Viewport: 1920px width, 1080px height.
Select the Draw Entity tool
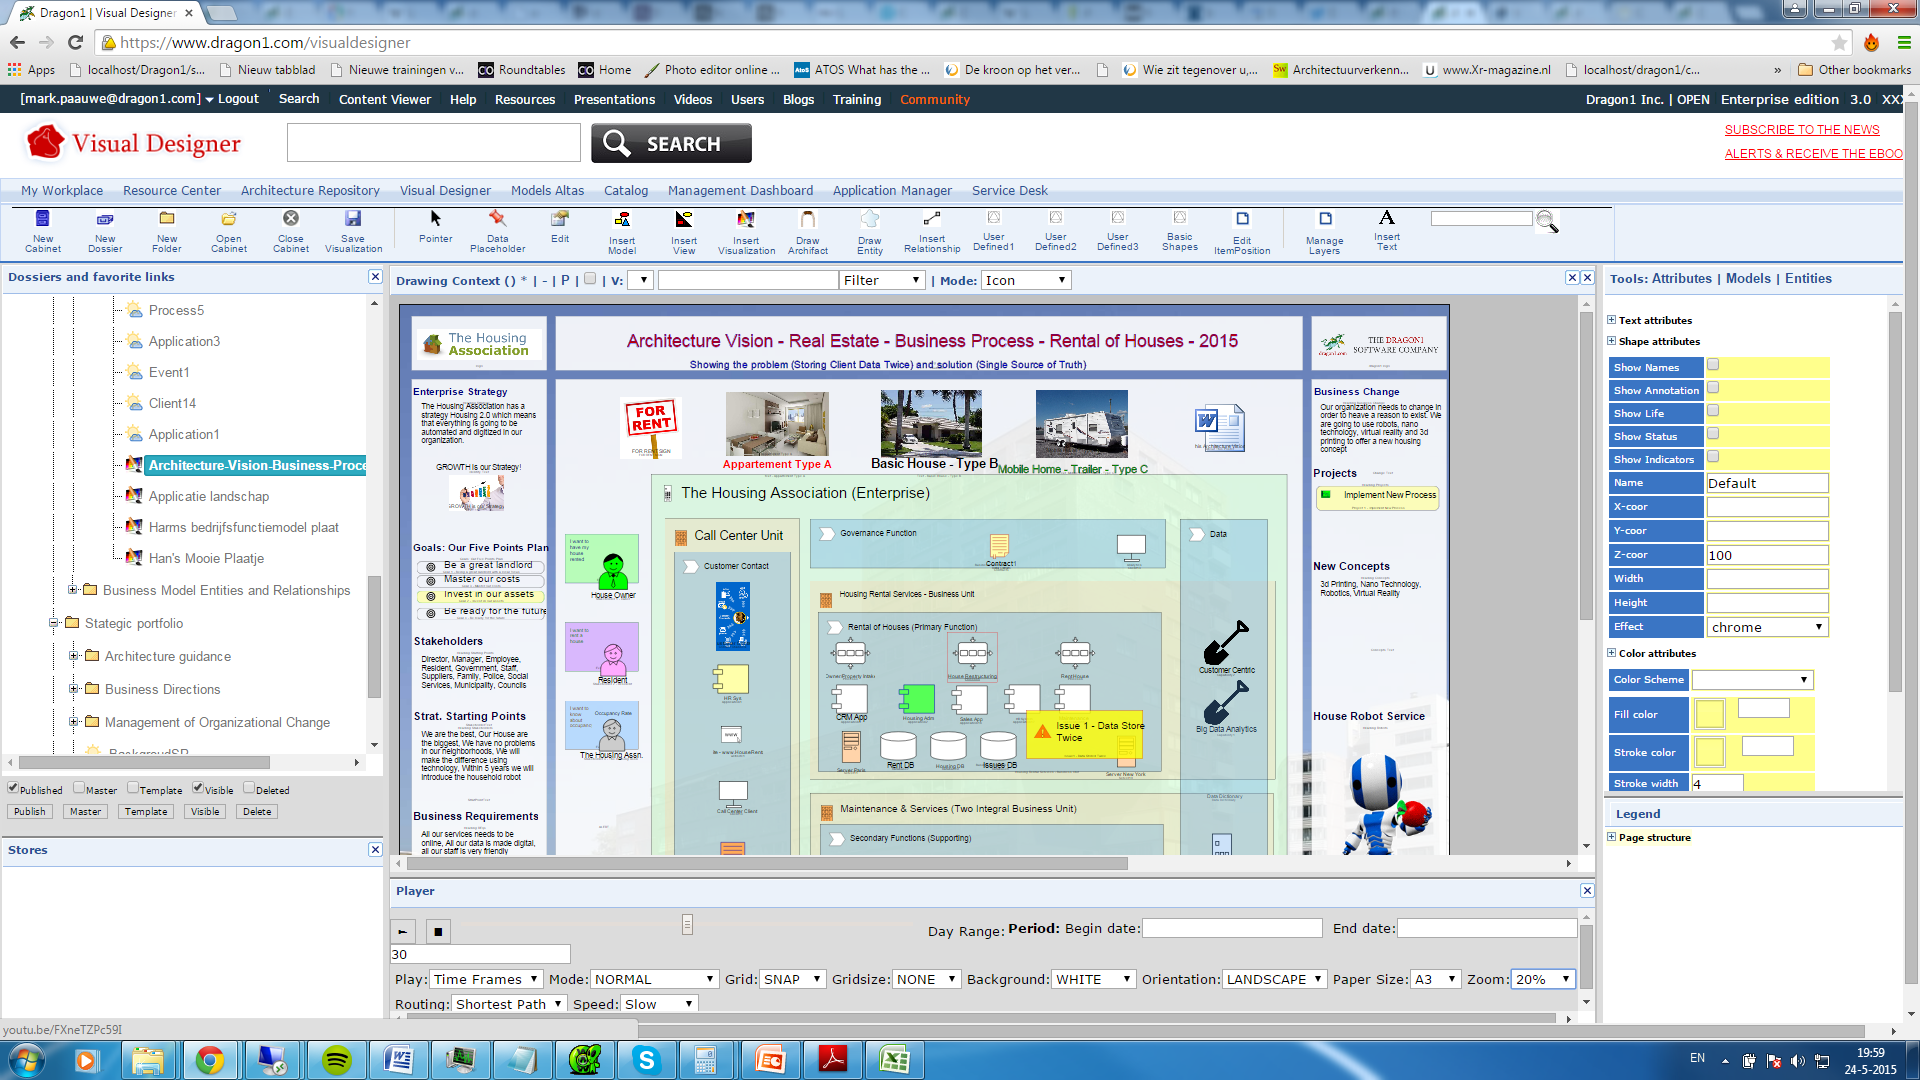click(x=869, y=230)
